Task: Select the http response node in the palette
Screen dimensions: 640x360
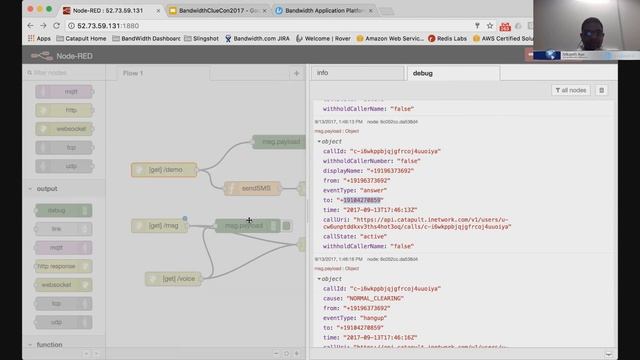Action: [64, 266]
